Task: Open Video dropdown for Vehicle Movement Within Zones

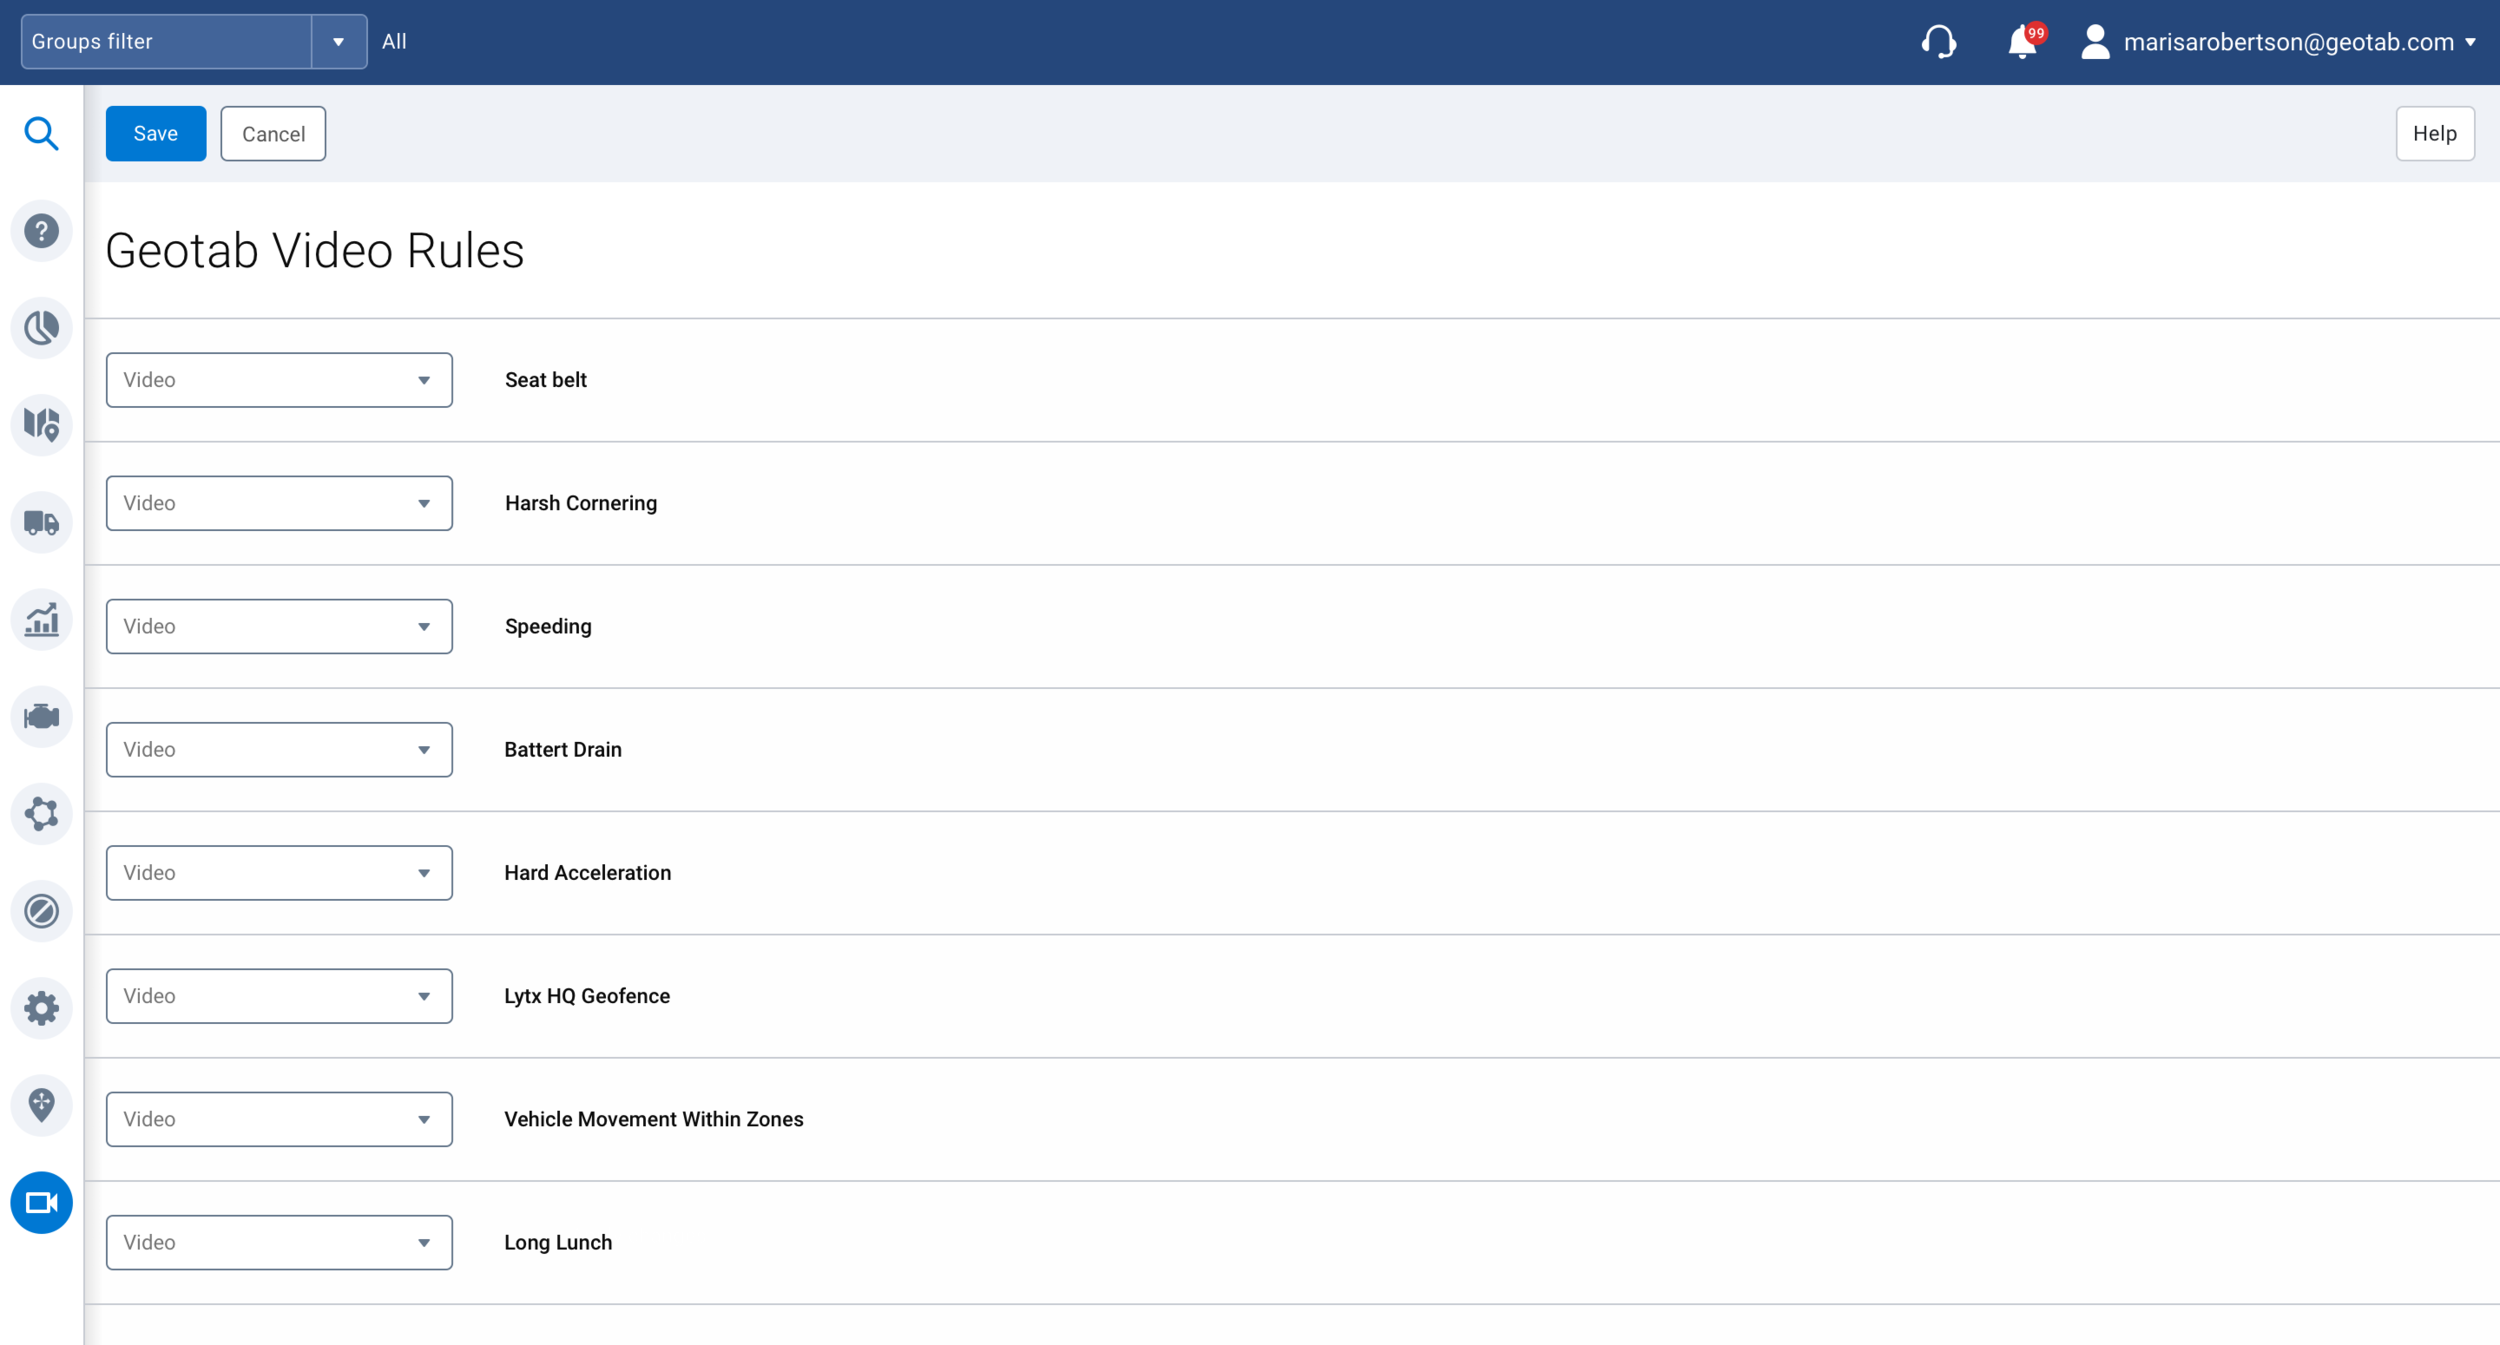Action: pyautogui.click(x=279, y=1119)
